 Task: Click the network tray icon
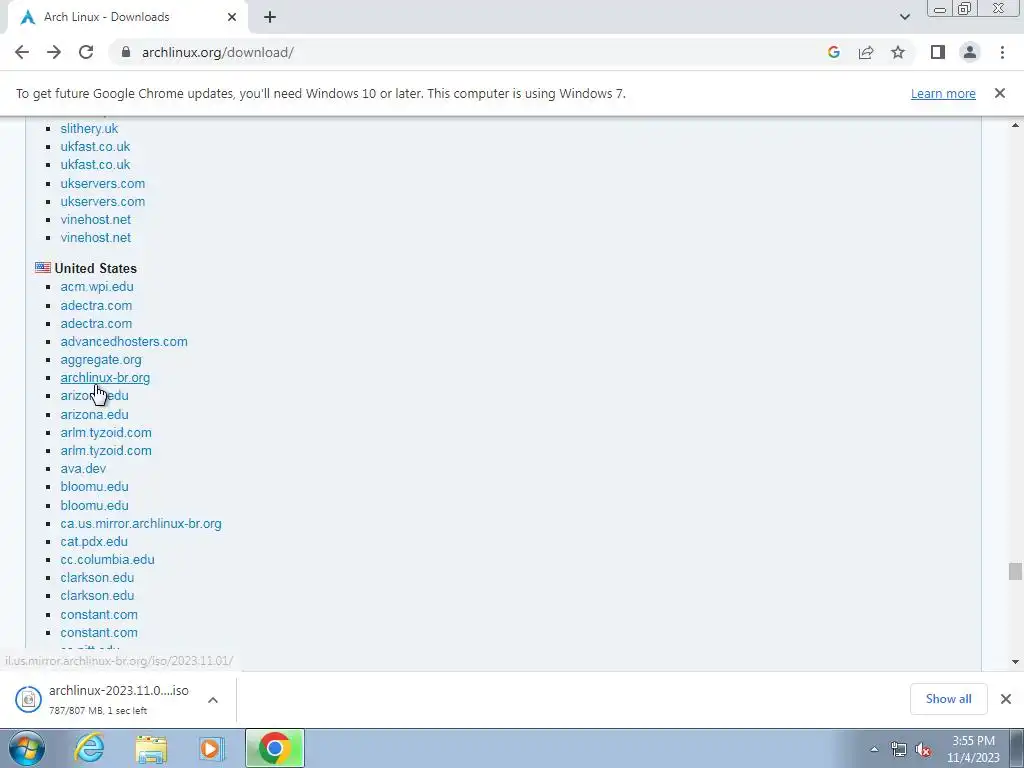[899, 750]
